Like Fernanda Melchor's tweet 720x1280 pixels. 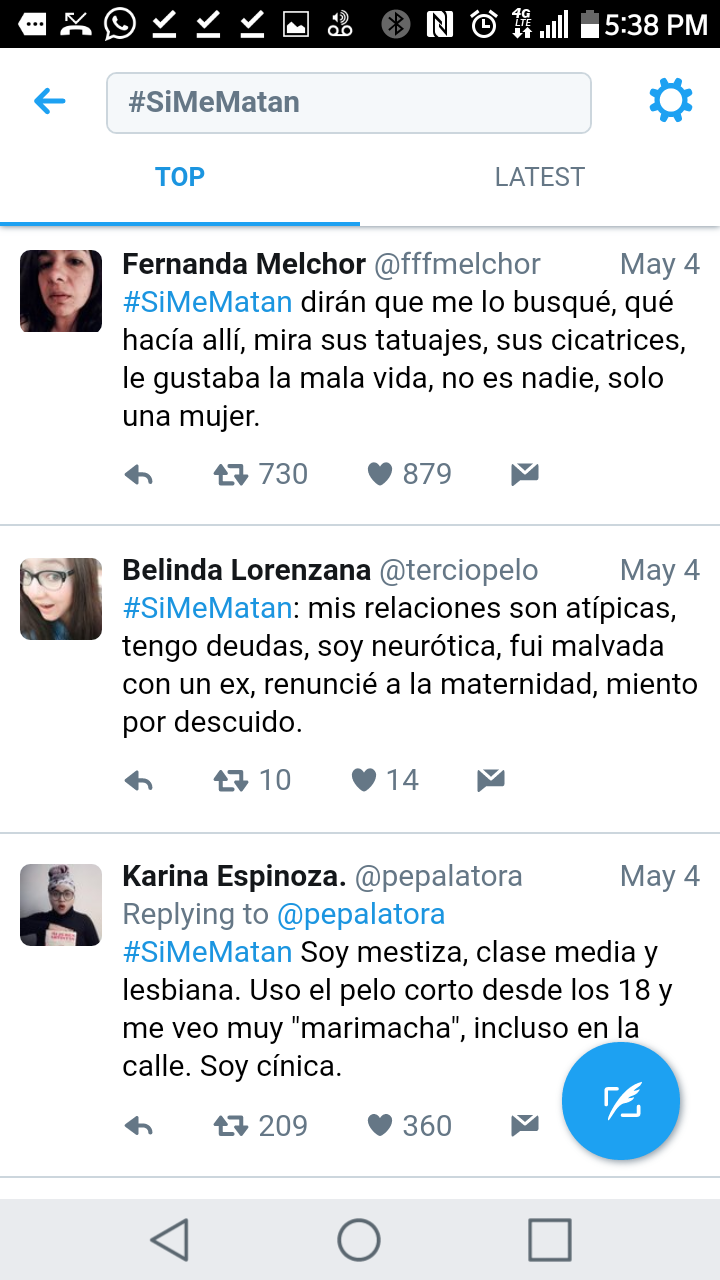(x=380, y=474)
